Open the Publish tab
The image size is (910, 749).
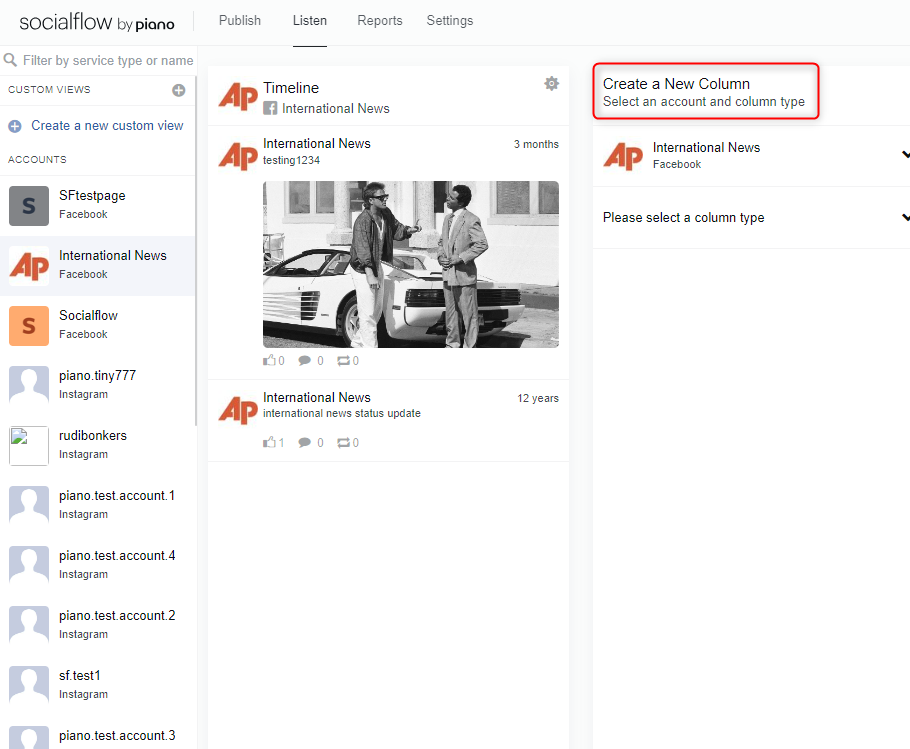point(240,21)
